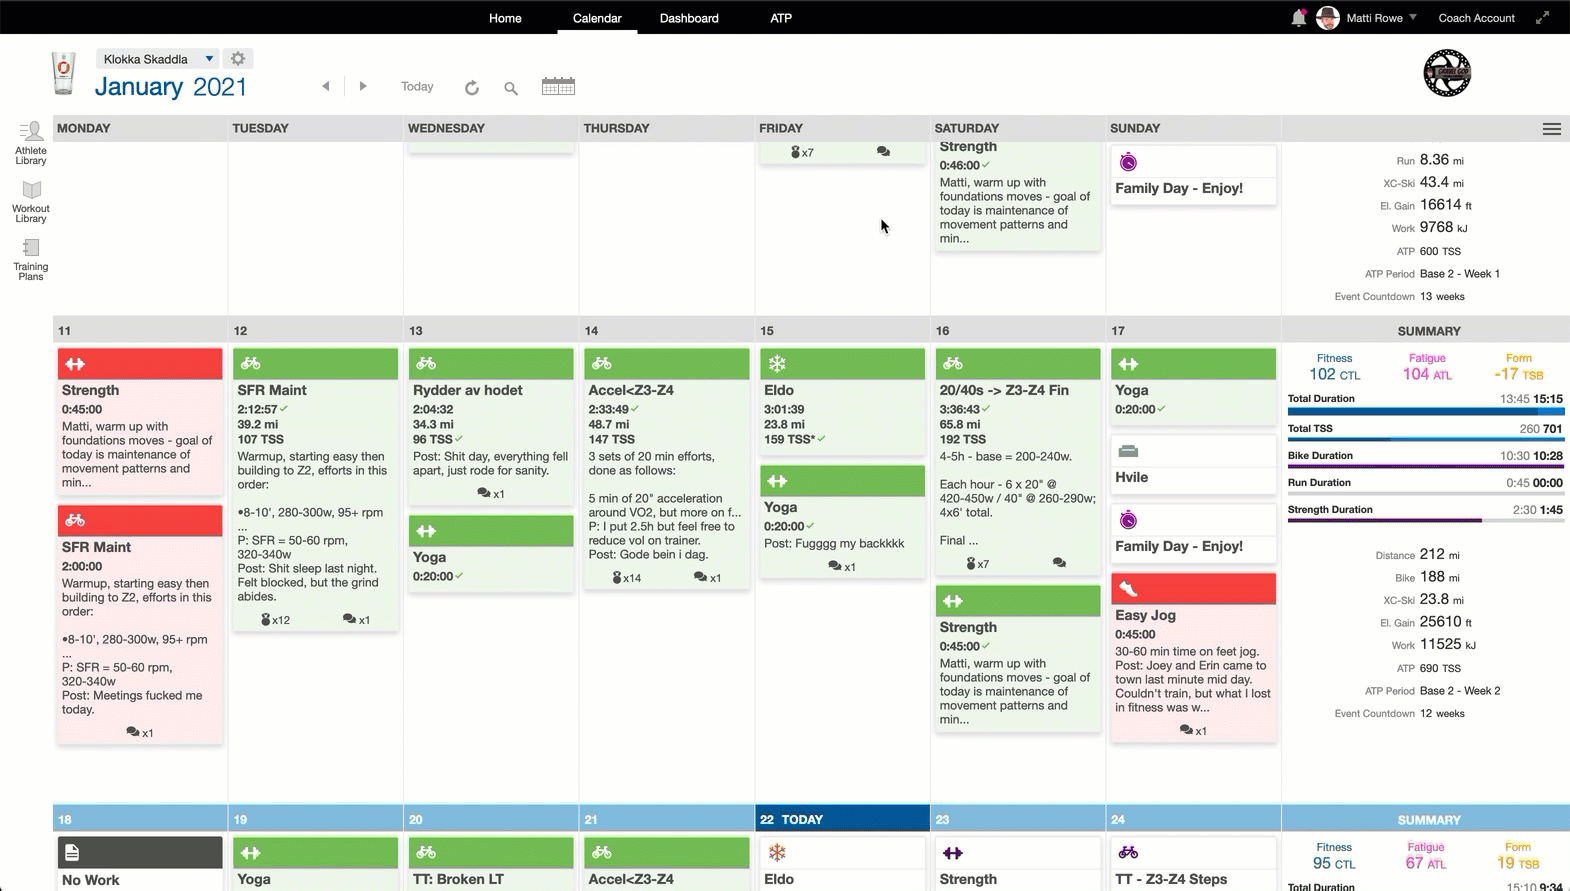Open the Coach Account link
This screenshot has height=891, width=1570.
point(1476,18)
